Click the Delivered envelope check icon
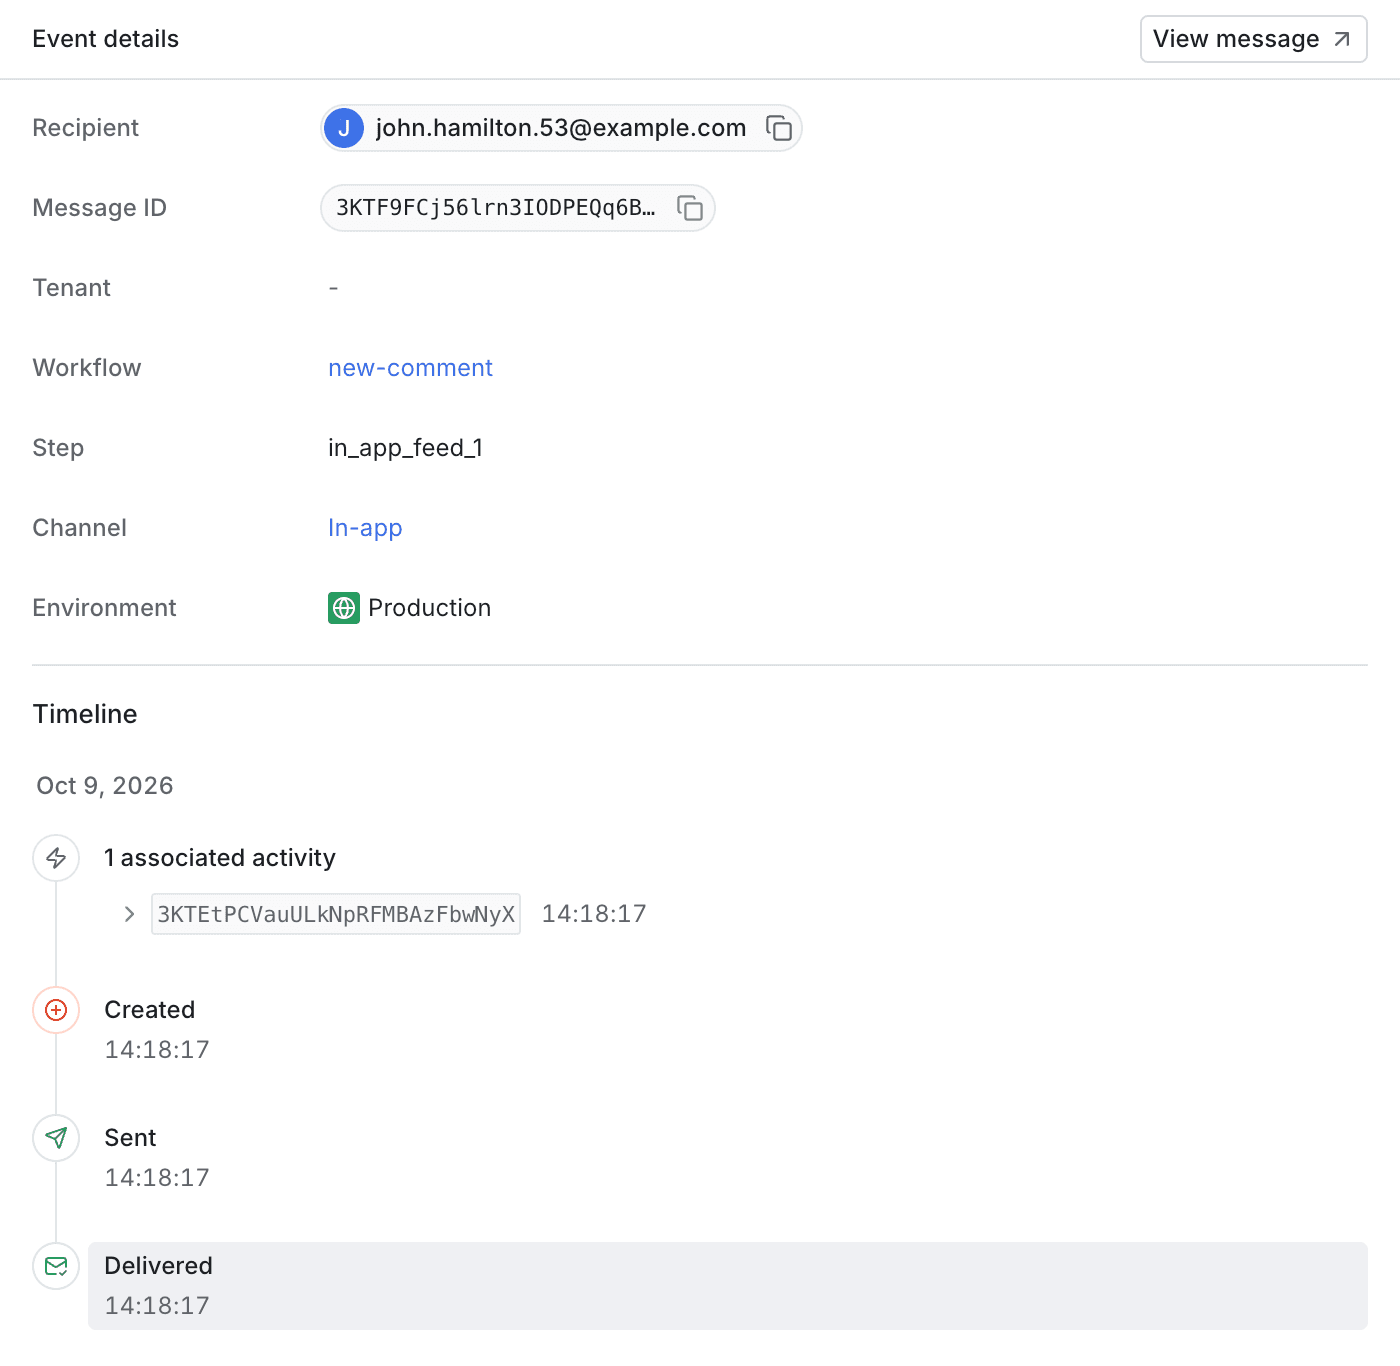Image resolution: width=1400 pixels, height=1366 pixels. coord(56,1266)
